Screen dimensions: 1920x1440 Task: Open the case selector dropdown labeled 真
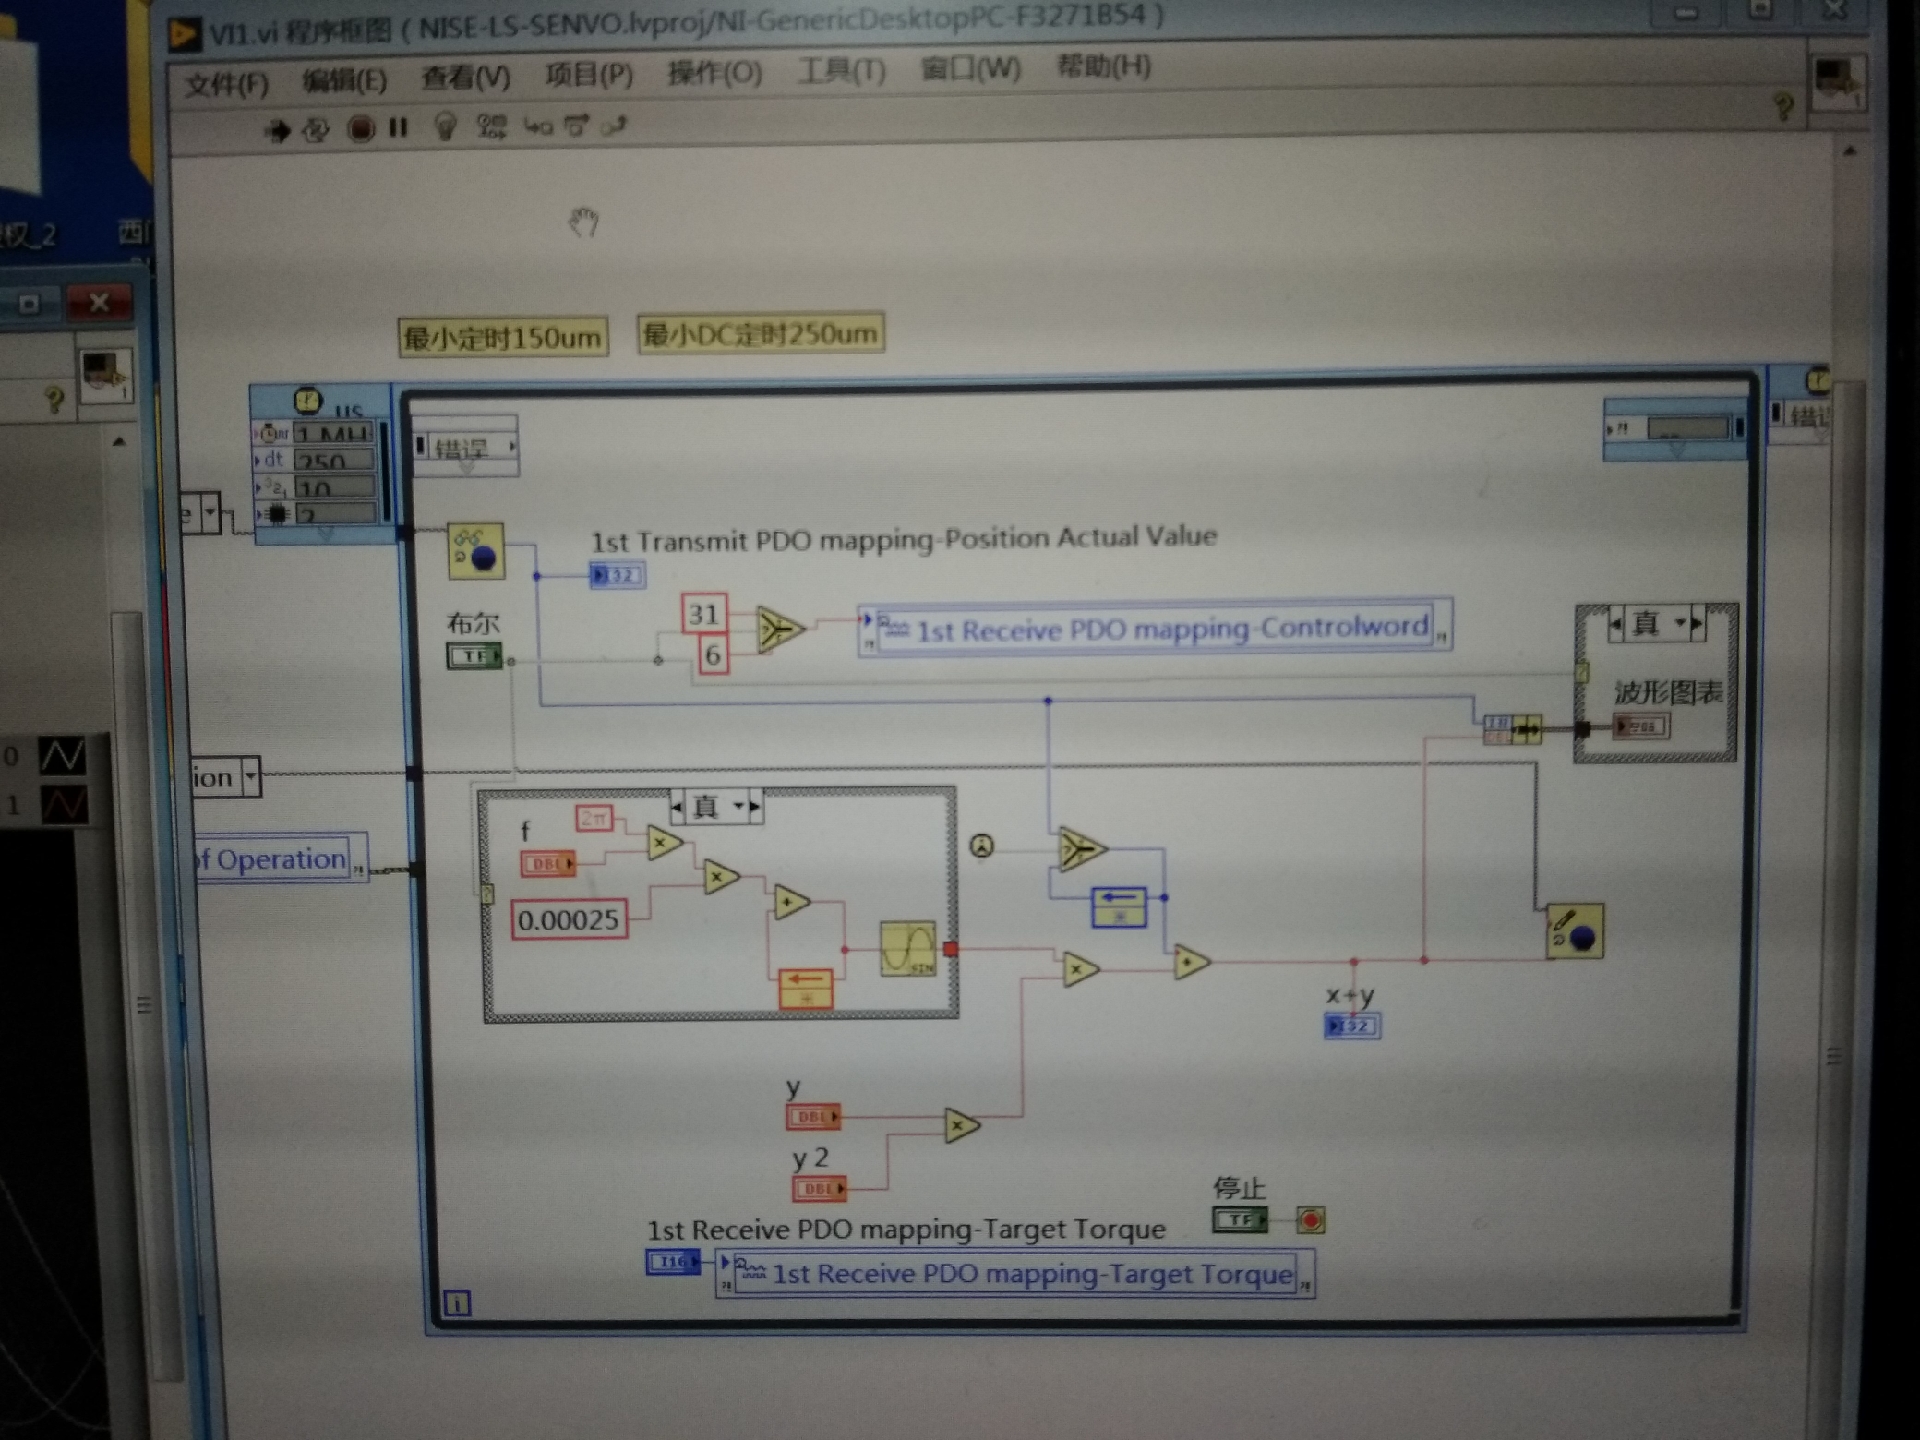pyautogui.click(x=739, y=806)
